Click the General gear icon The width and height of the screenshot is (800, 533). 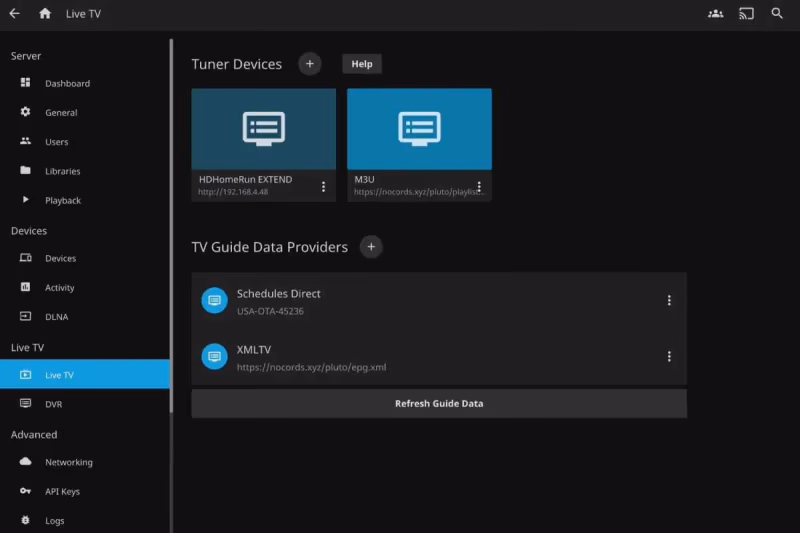coord(25,112)
